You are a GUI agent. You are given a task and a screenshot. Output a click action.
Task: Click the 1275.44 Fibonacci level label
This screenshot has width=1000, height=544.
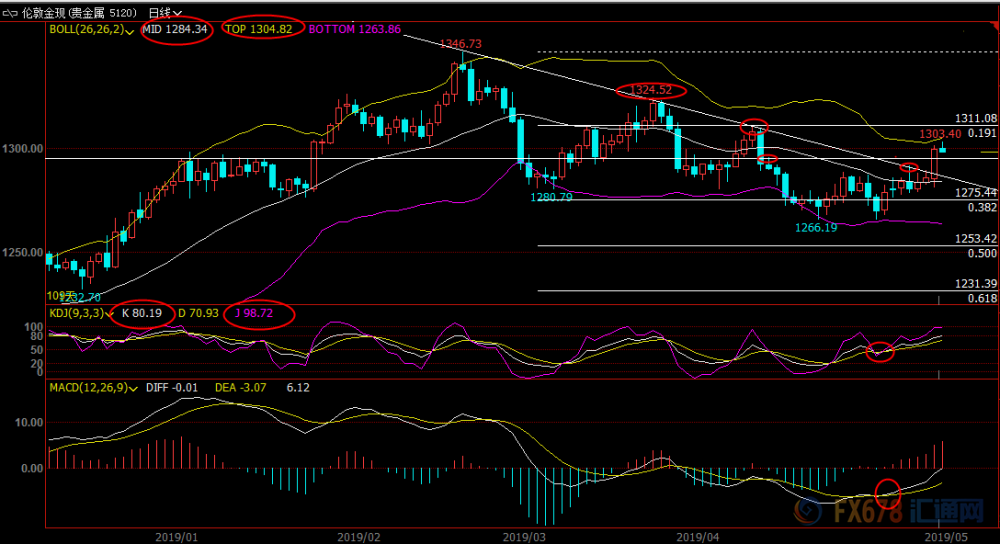pos(976,193)
